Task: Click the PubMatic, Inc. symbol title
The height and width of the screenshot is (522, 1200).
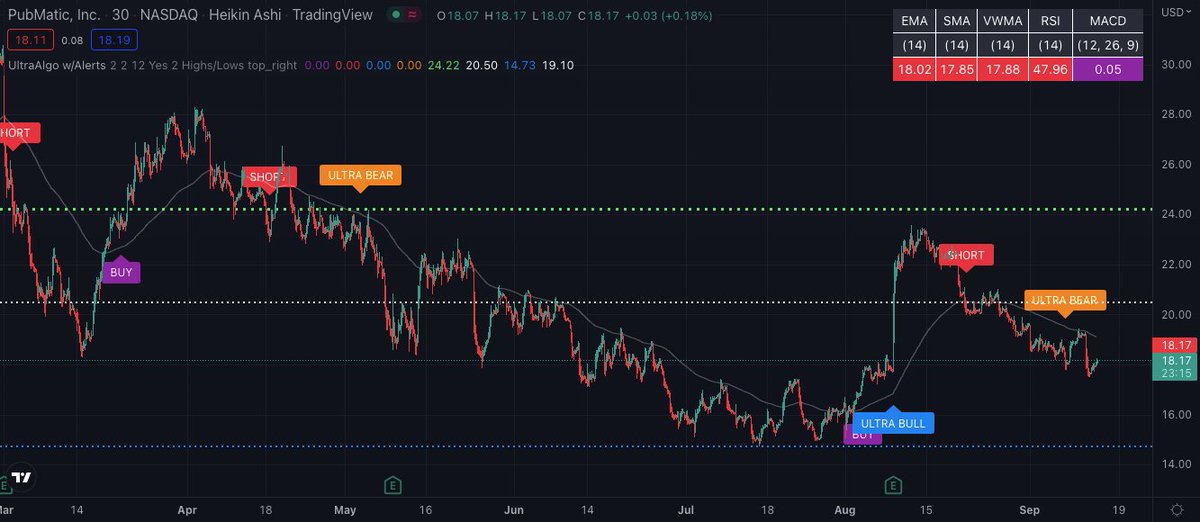Action: (x=54, y=15)
